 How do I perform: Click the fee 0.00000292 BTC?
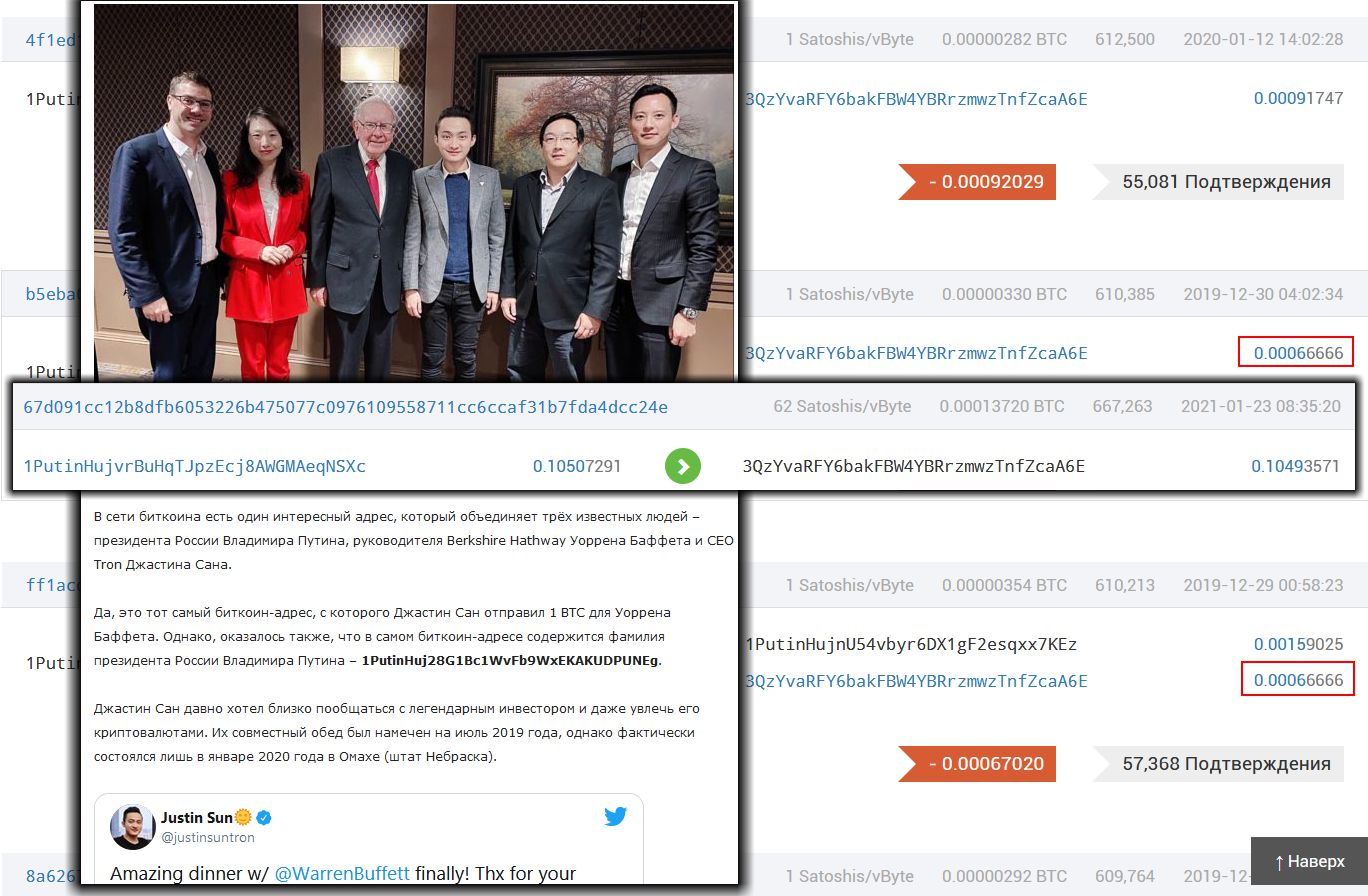coord(1004,877)
